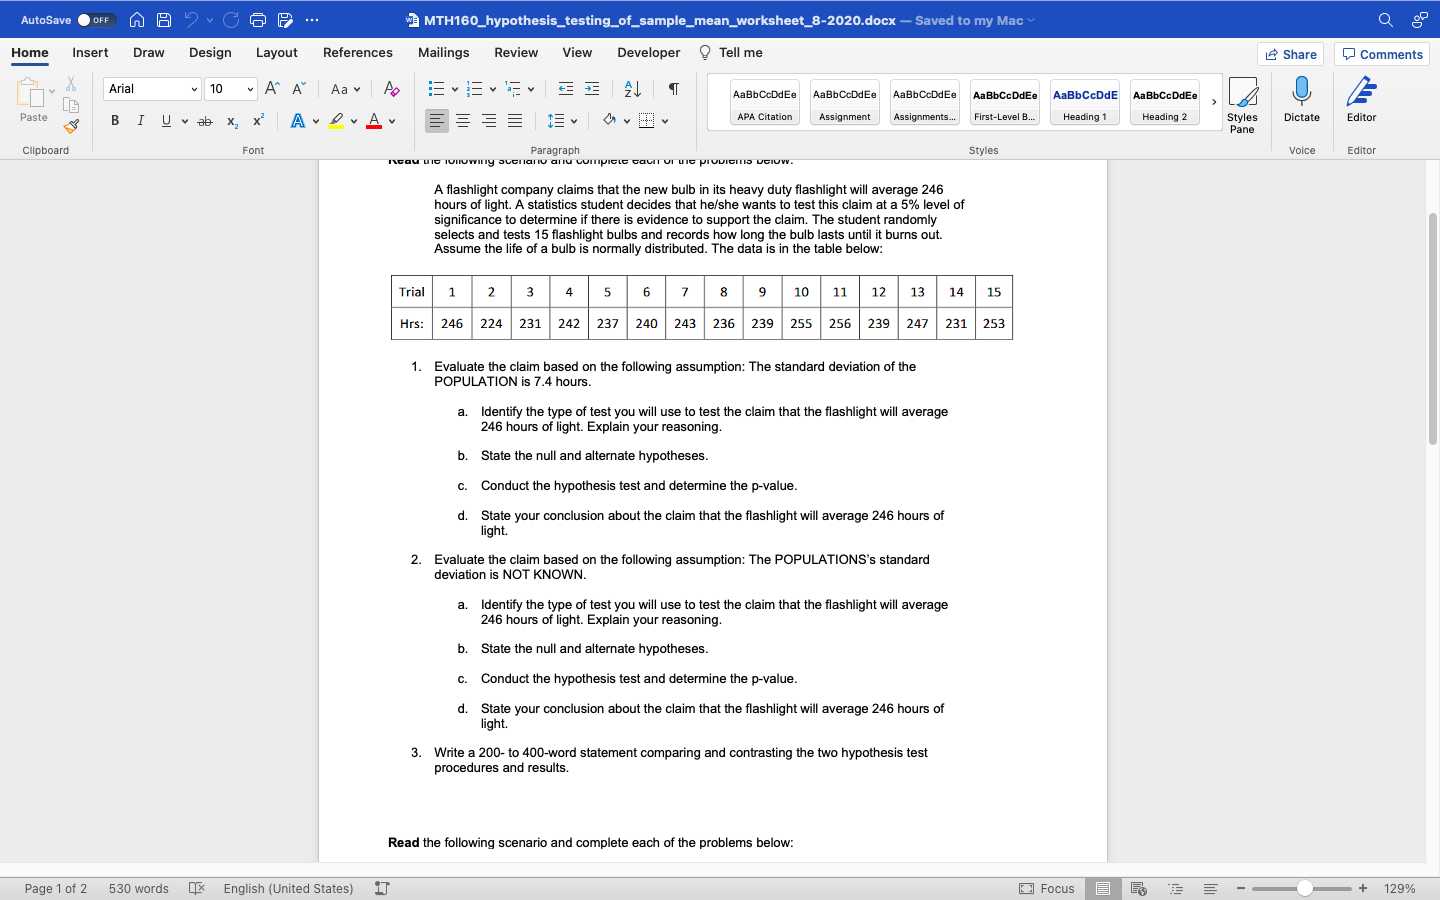Select the strikethrough formatting icon
Screen dimensions: 1440x900
click(204, 120)
